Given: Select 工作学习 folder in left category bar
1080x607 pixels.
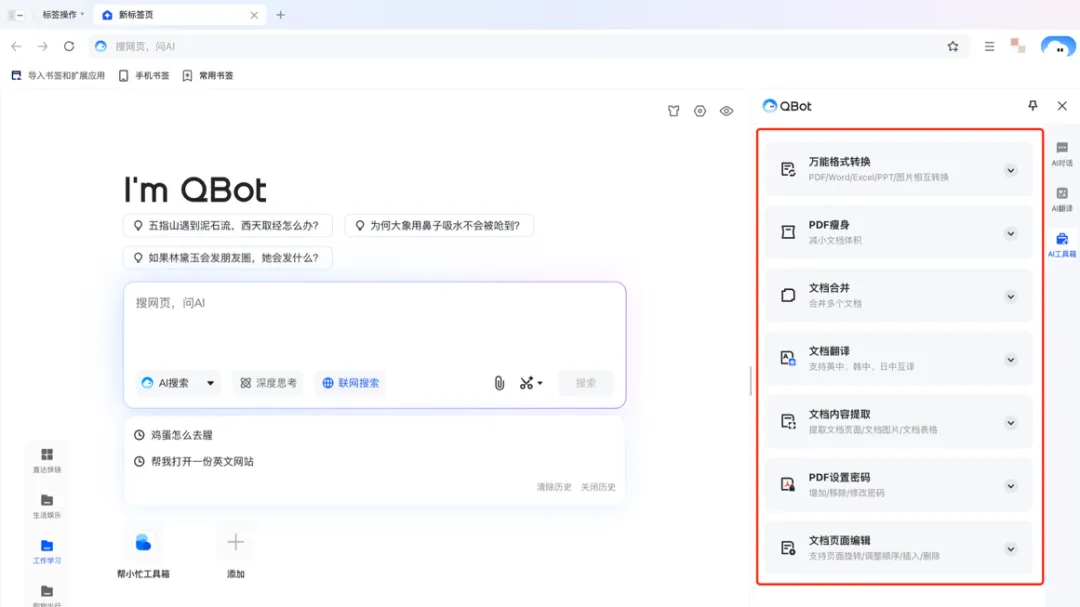Looking at the screenshot, I should (47, 552).
